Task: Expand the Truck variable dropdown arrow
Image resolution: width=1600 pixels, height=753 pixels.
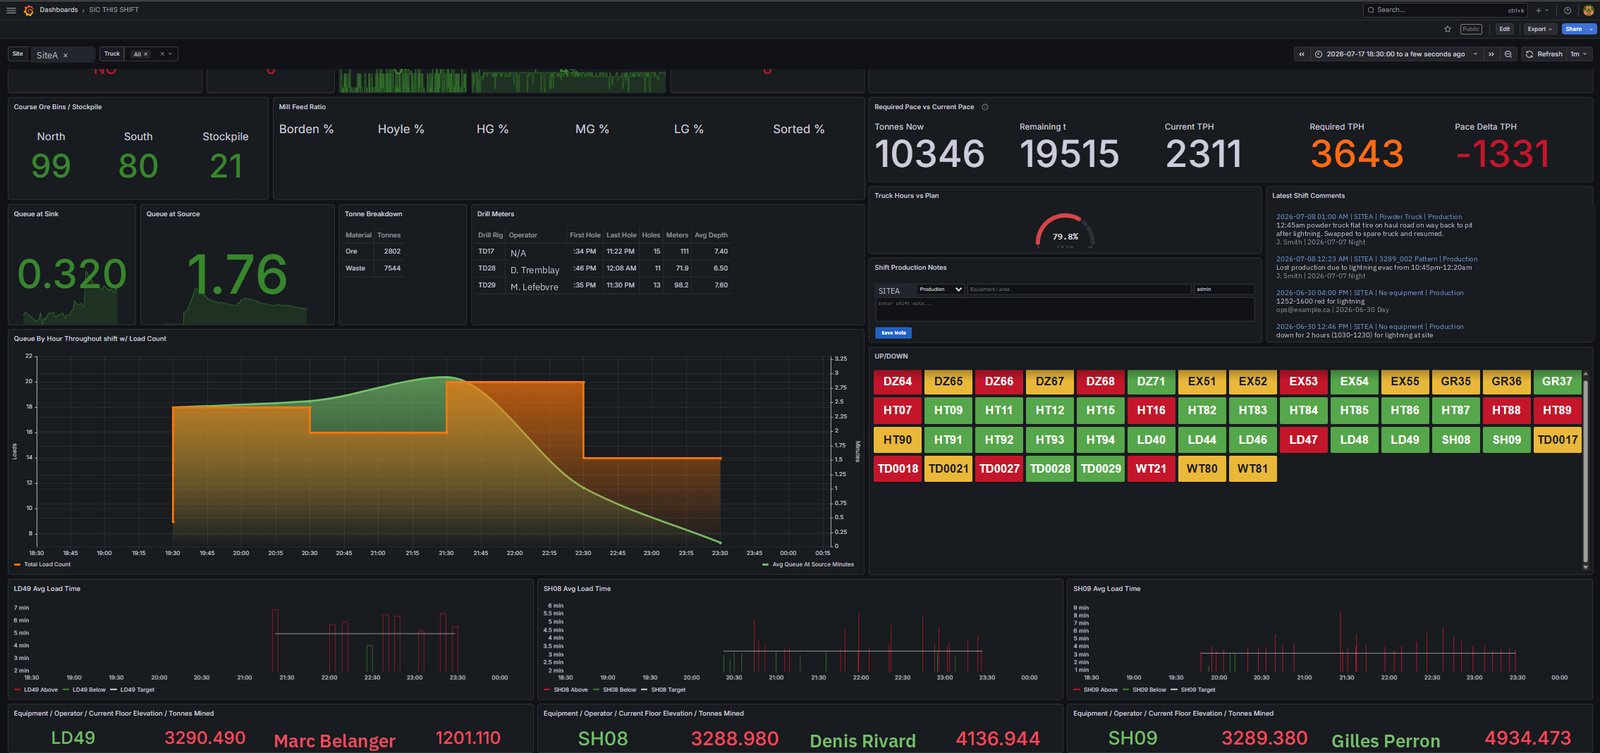Action: pyautogui.click(x=171, y=54)
